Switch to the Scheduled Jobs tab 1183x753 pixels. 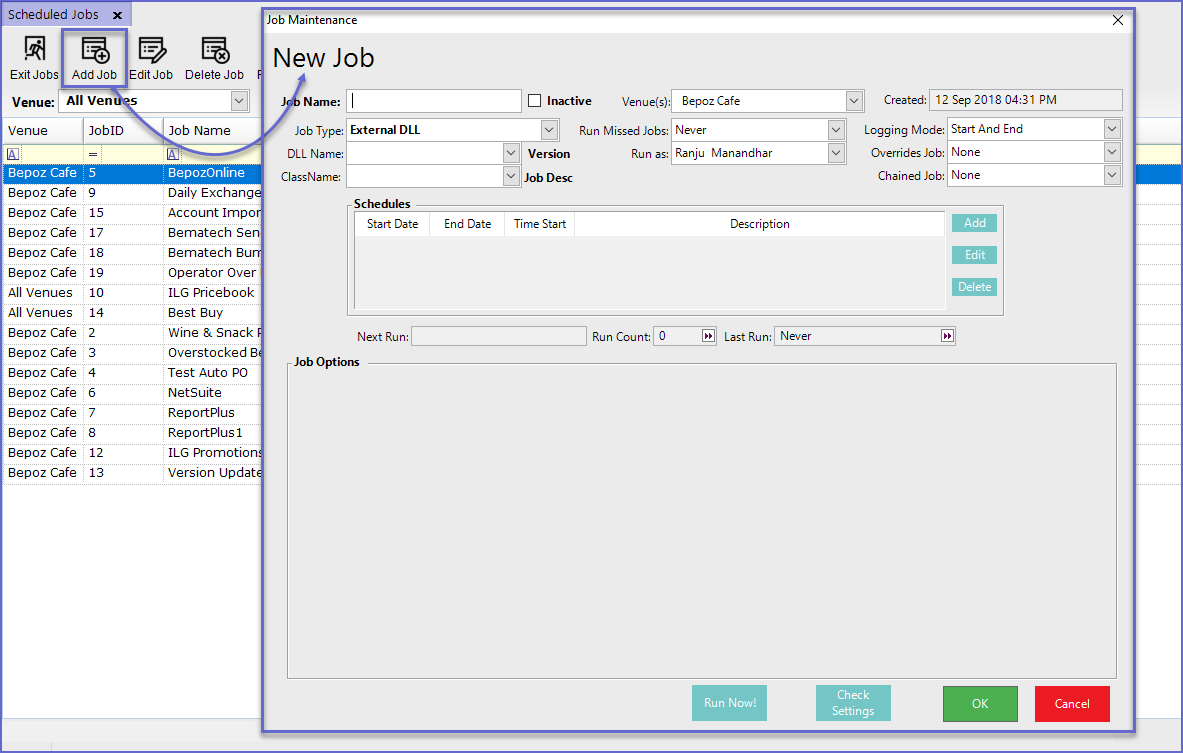pyautogui.click(x=56, y=16)
